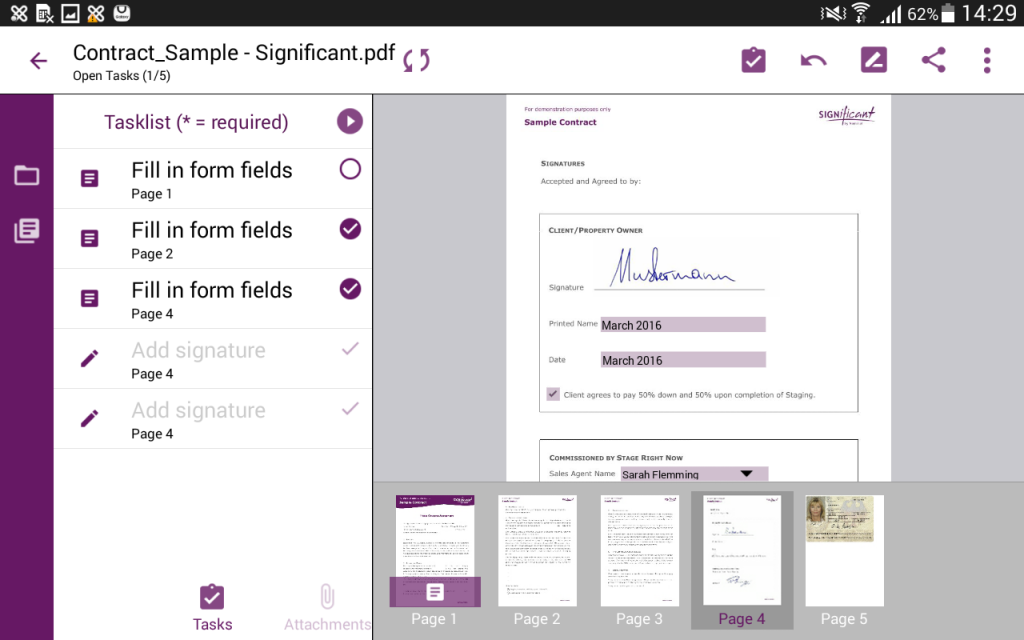Undo the last document change
The height and width of the screenshot is (640, 1024).
tap(813, 59)
